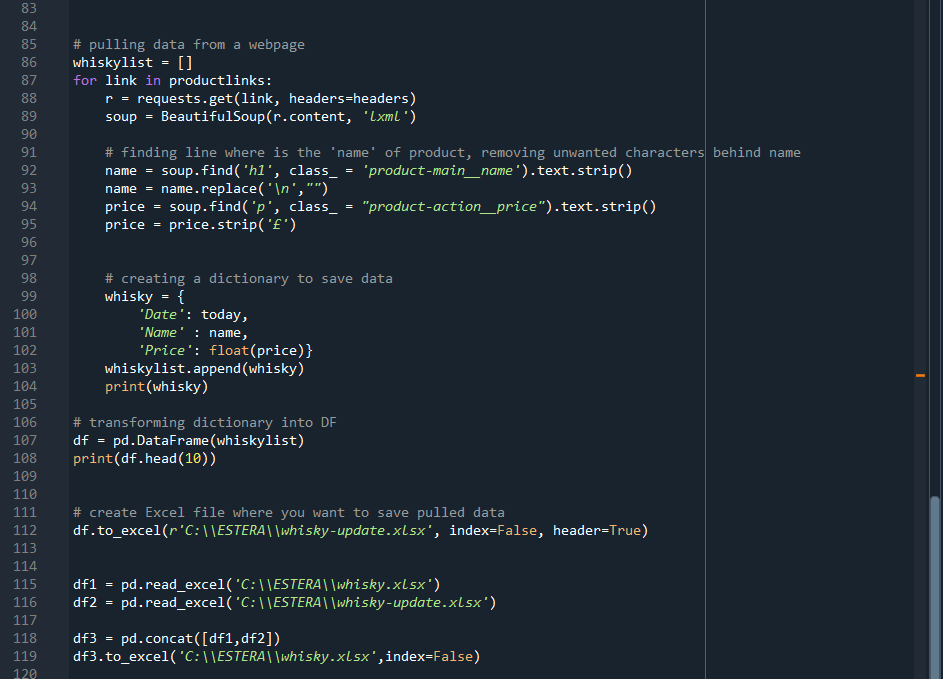
Task: Click 'requests.get' call on line 88
Action: point(184,99)
